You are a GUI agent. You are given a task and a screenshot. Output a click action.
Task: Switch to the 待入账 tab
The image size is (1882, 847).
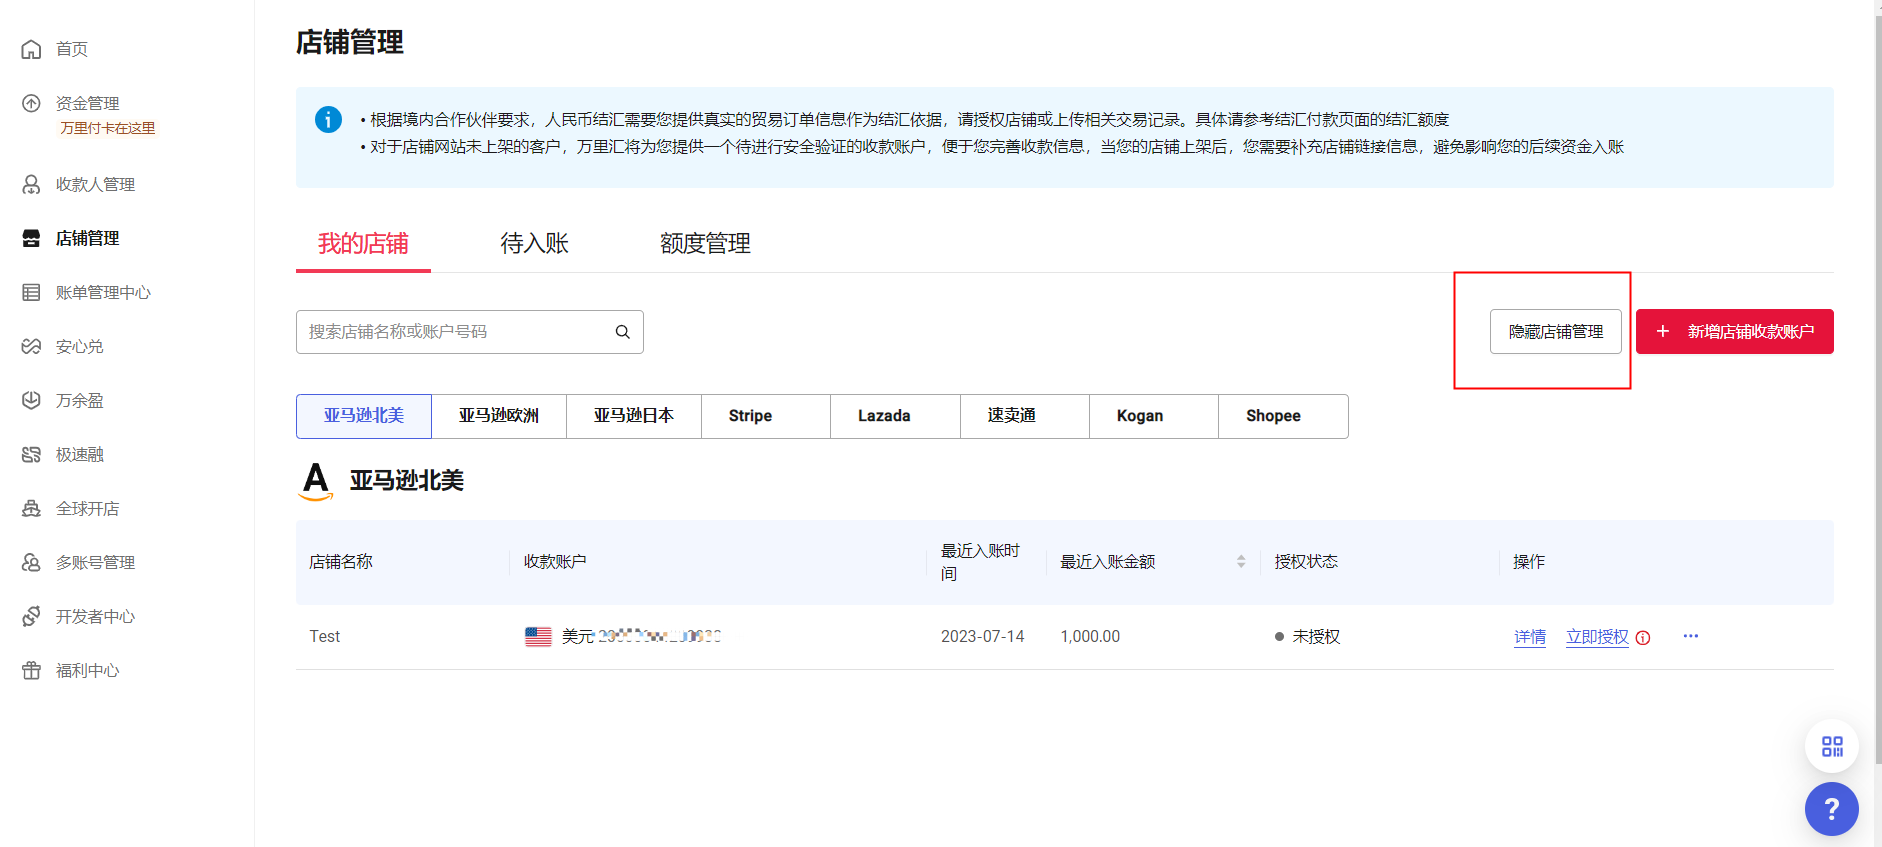pyautogui.click(x=534, y=244)
